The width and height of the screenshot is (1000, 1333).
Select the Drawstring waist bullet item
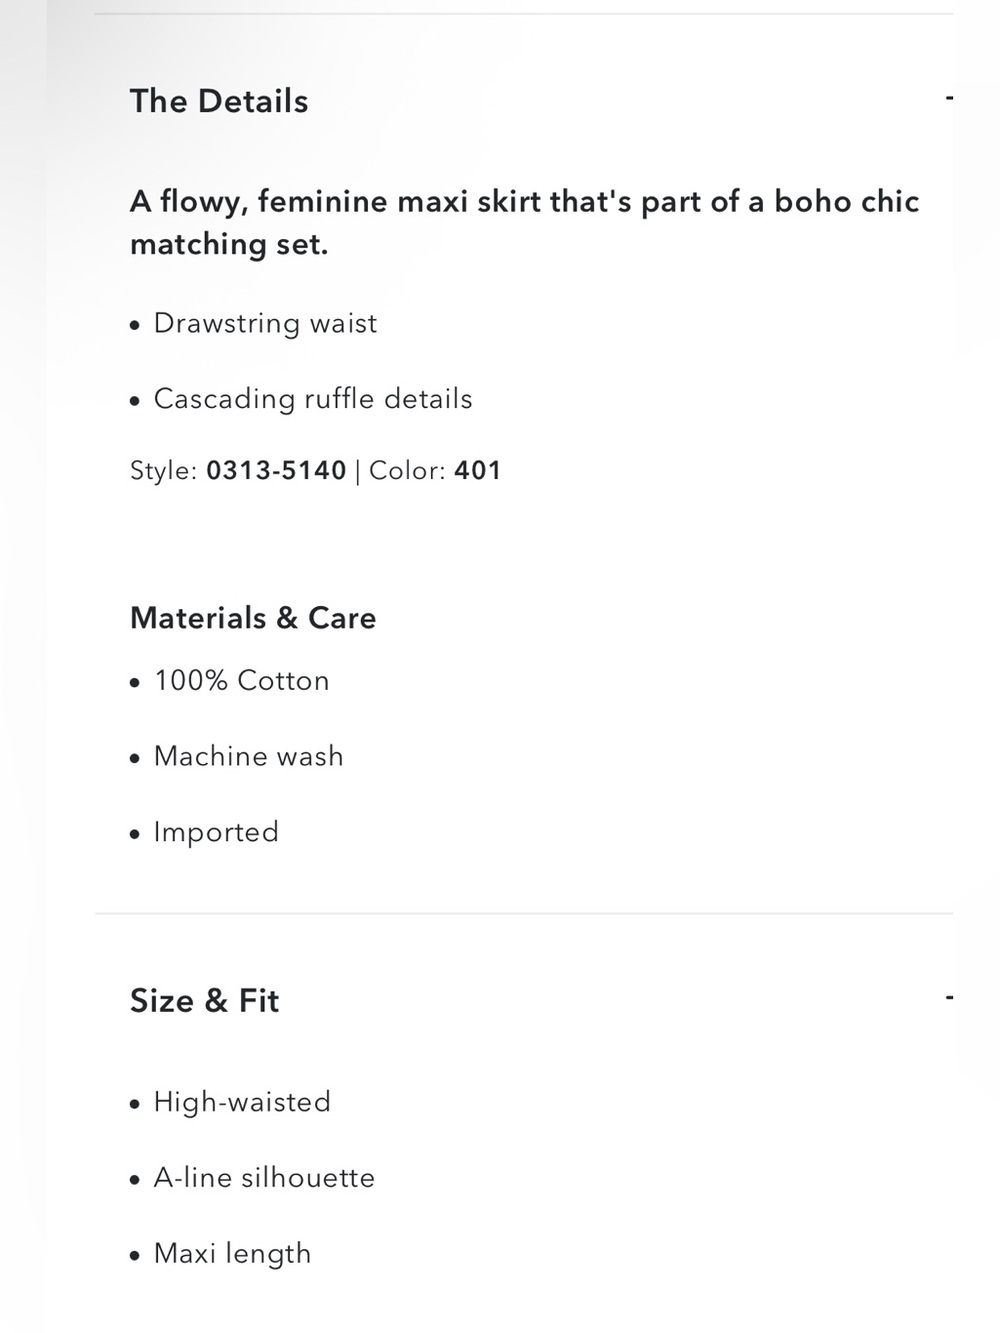pyautogui.click(x=265, y=323)
